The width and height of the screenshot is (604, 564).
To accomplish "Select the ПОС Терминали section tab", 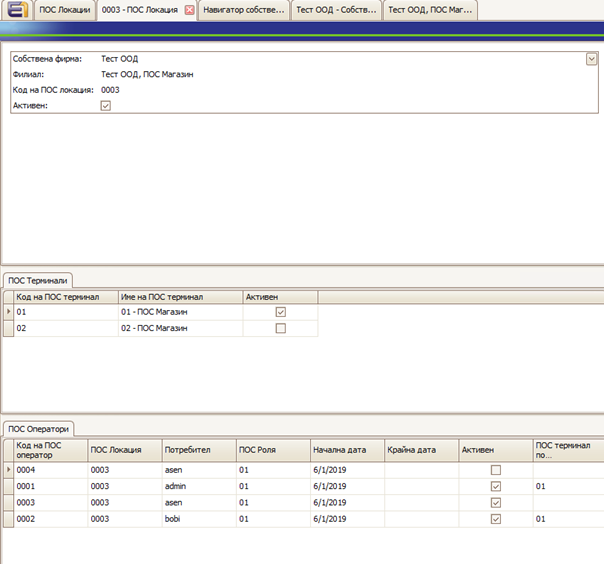I will click(x=36, y=281).
